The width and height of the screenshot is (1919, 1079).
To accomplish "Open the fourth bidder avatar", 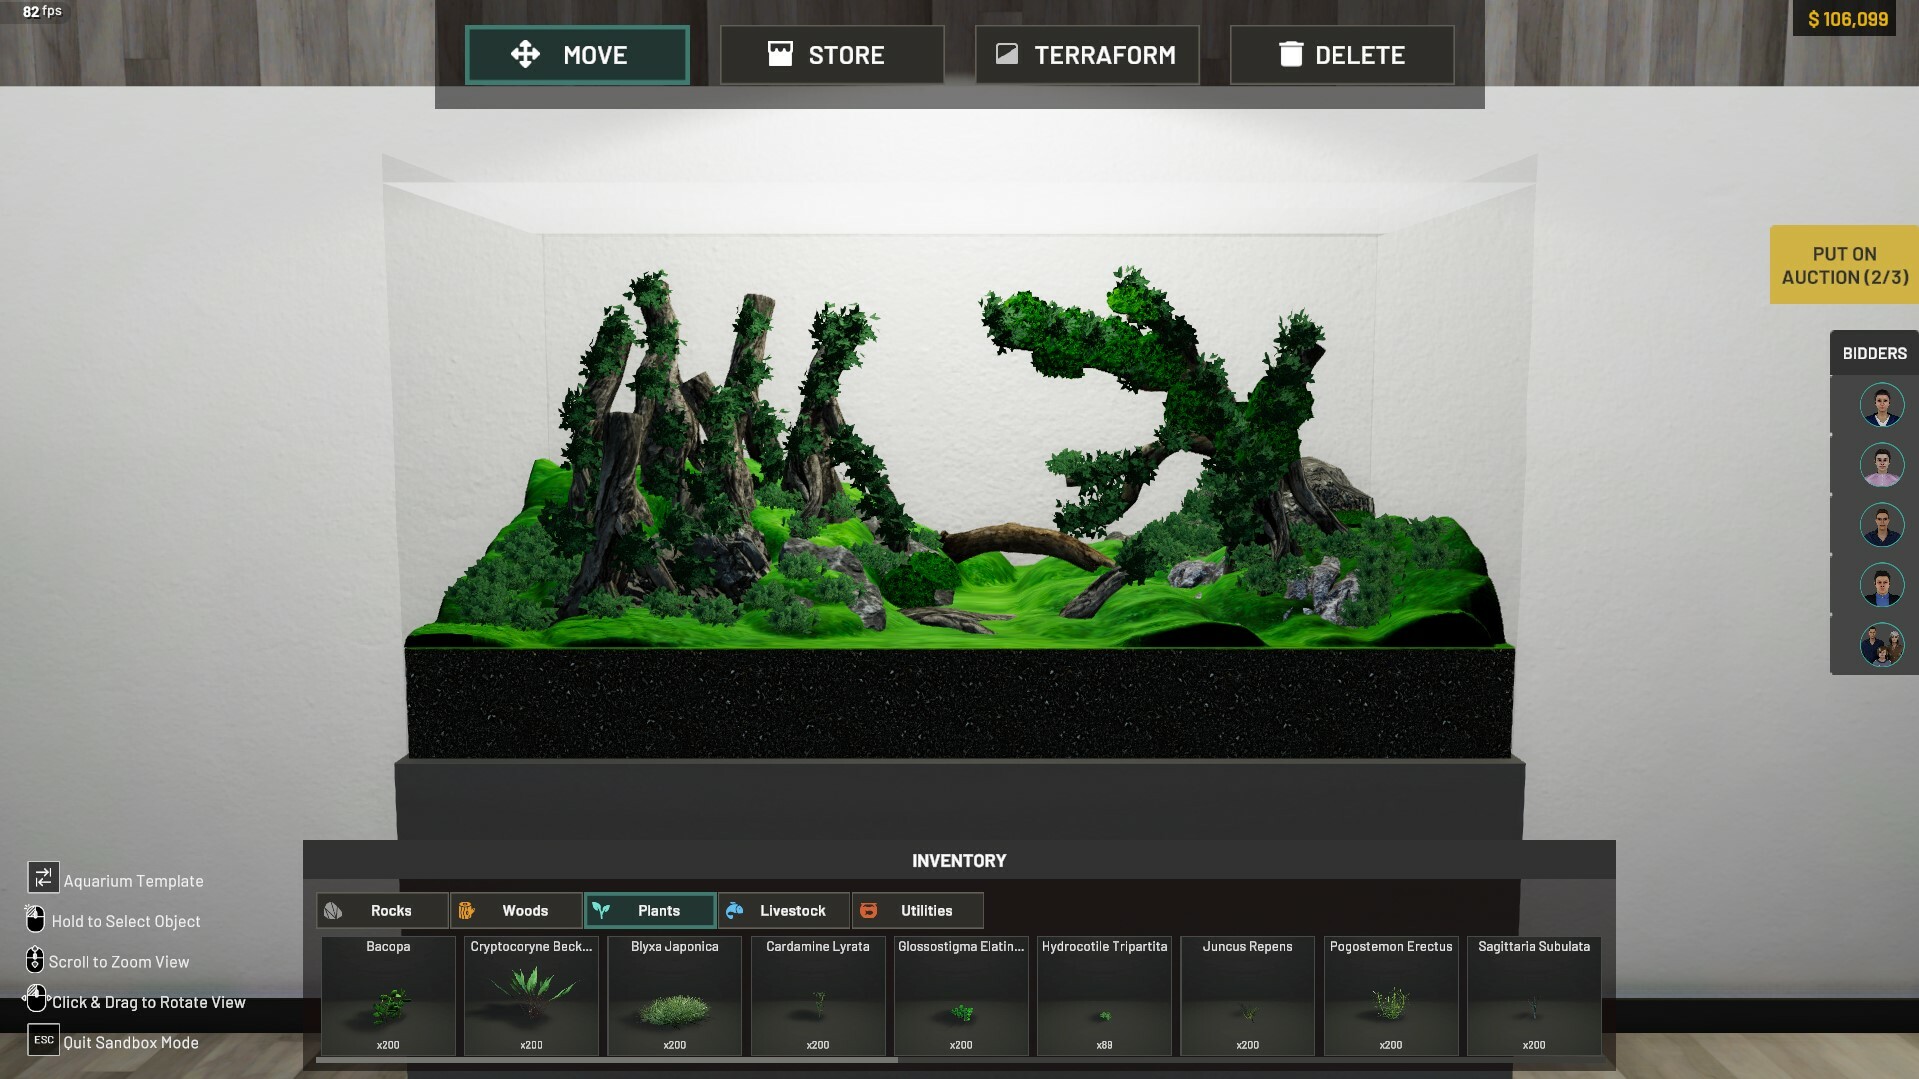I will coord(1881,585).
